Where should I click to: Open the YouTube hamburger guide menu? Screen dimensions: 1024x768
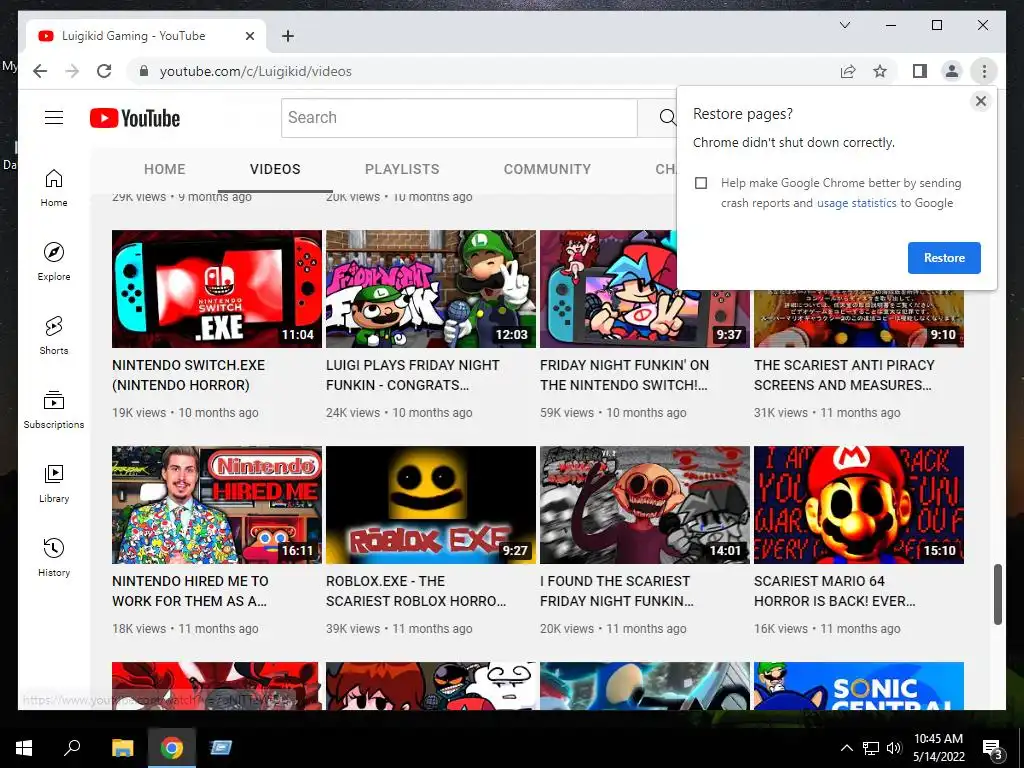(x=54, y=118)
